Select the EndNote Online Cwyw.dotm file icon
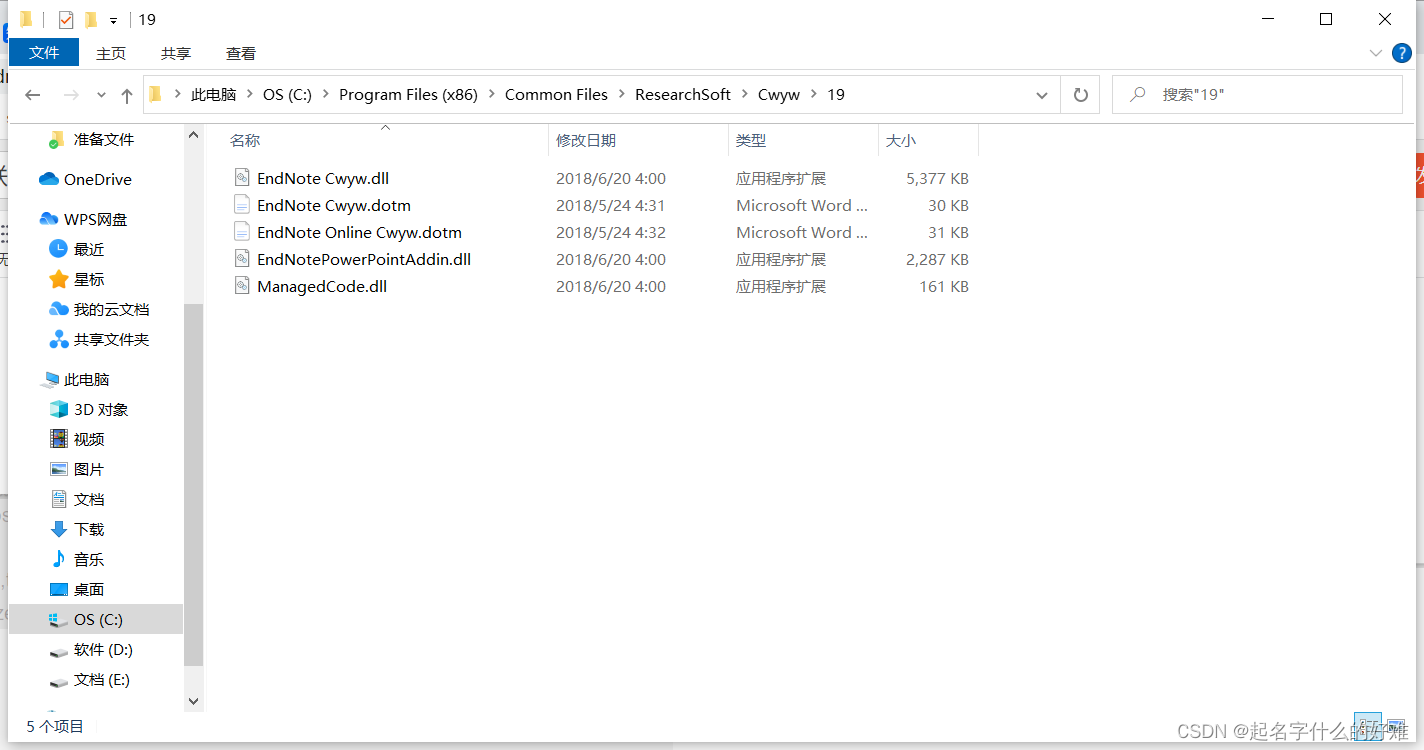The image size is (1424, 750). click(x=241, y=232)
